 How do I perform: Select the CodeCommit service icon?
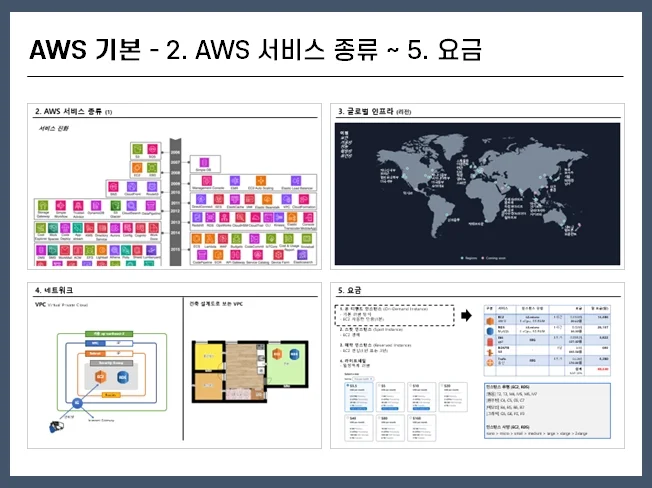click(254, 239)
